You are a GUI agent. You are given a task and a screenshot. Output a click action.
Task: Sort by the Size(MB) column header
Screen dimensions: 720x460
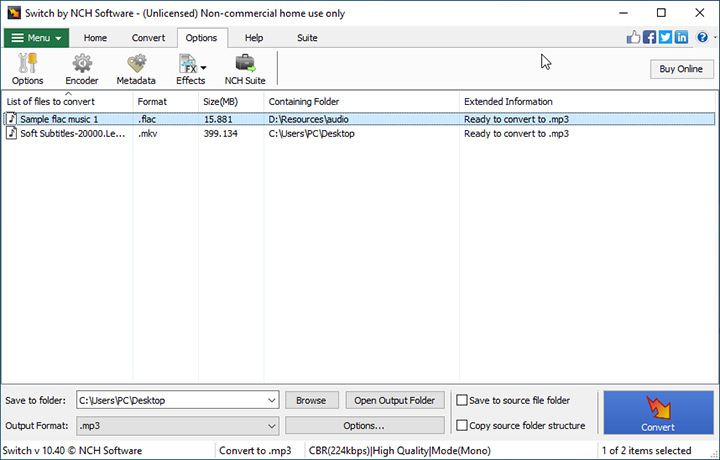click(x=231, y=101)
